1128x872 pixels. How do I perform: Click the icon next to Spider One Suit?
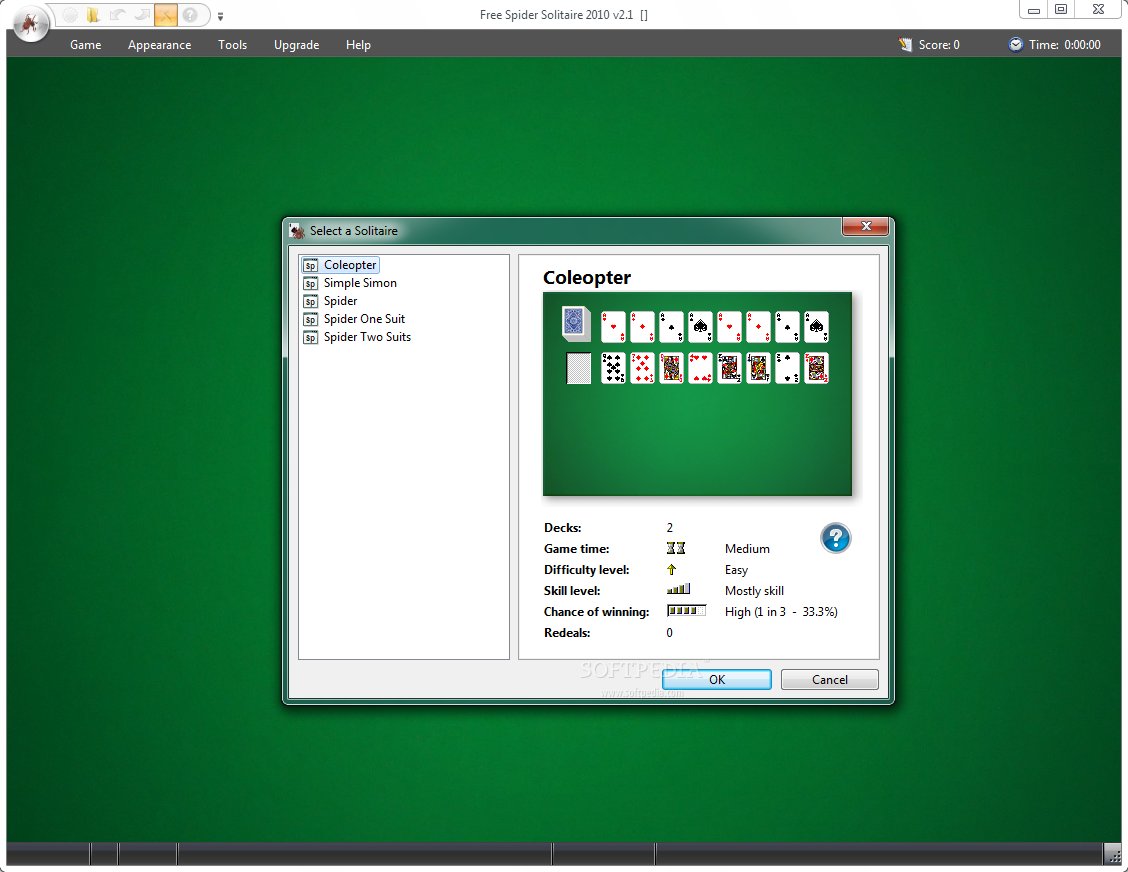310,319
